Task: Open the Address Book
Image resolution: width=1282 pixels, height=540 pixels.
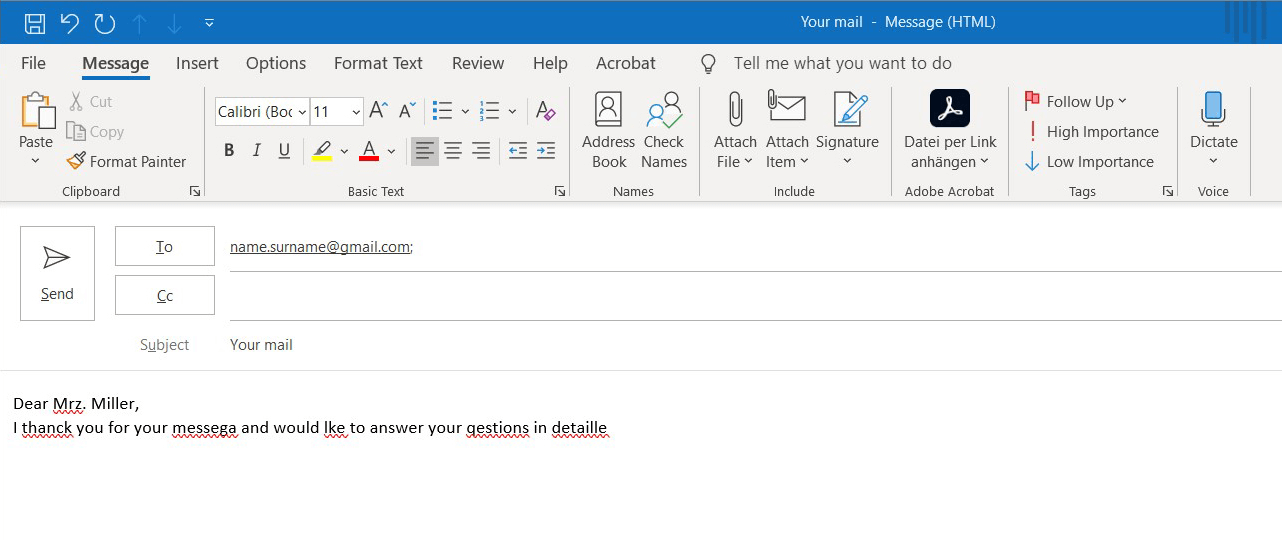Action: point(608,130)
